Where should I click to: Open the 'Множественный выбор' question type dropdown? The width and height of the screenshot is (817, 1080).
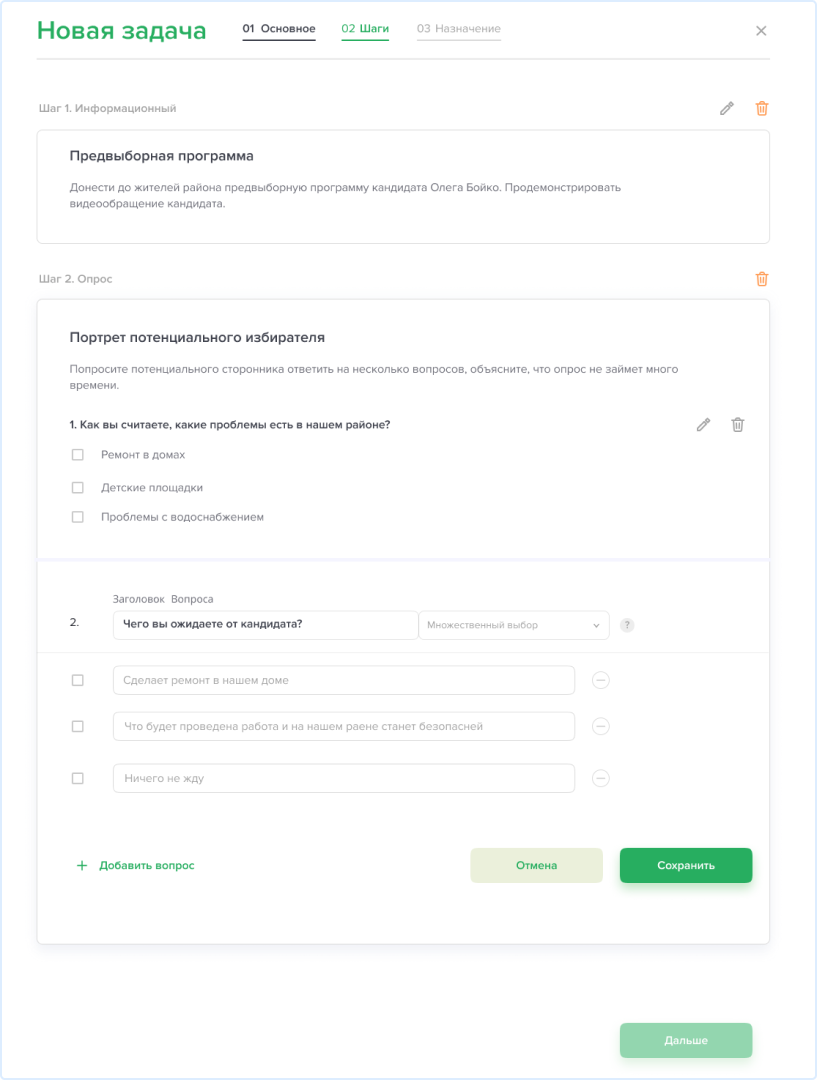(x=514, y=625)
